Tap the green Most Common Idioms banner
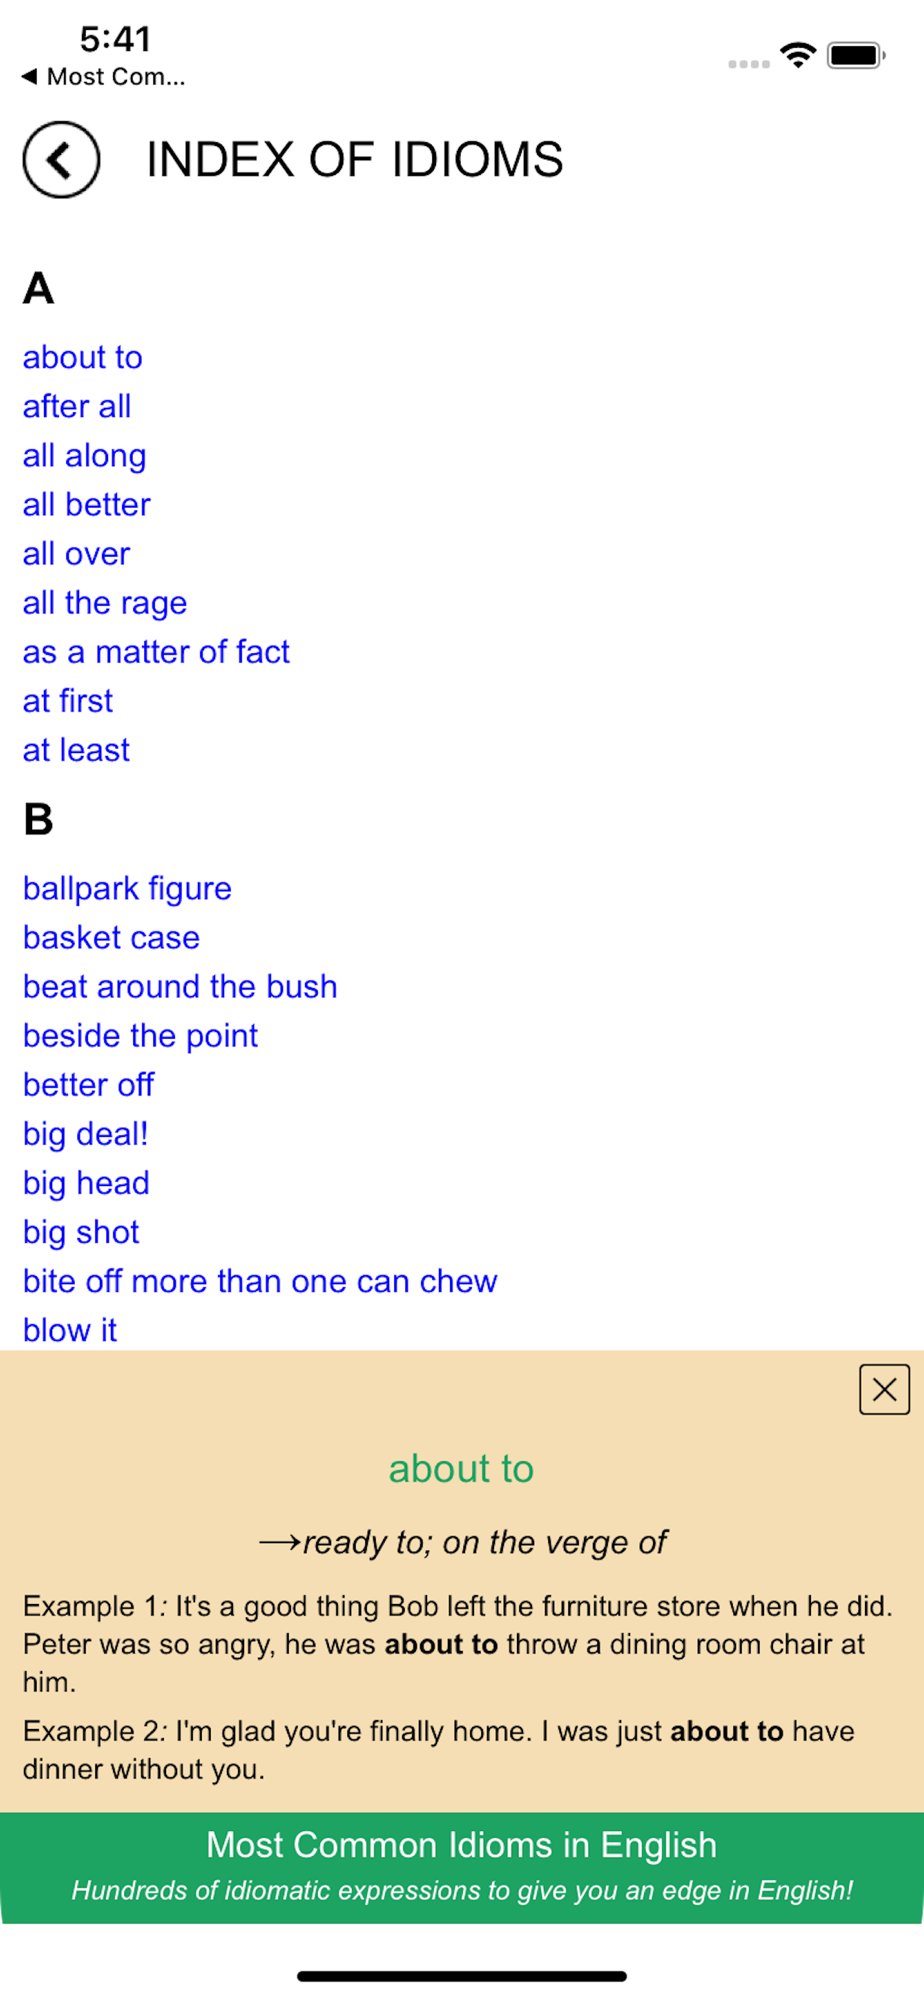This screenshot has height=2000, width=924. [462, 1867]
